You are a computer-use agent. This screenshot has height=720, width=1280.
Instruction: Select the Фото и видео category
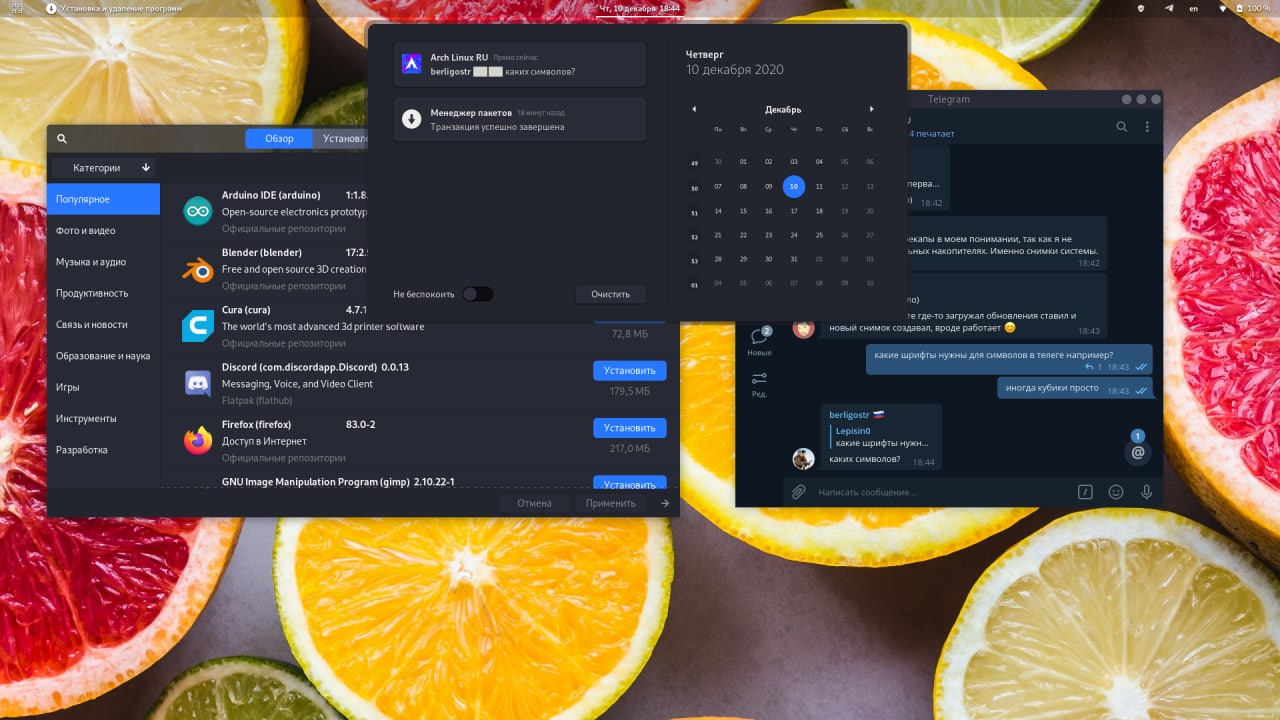[104, 230]
